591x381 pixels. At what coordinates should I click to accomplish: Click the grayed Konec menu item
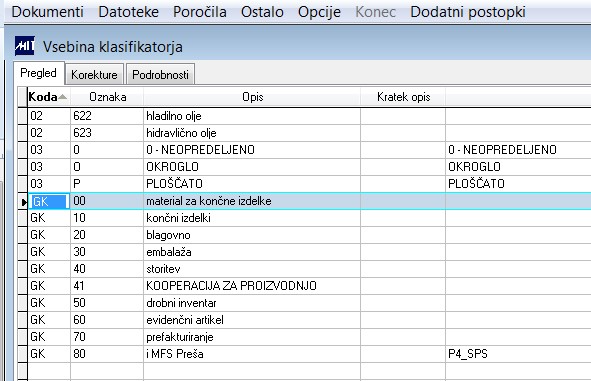point(375,12)
